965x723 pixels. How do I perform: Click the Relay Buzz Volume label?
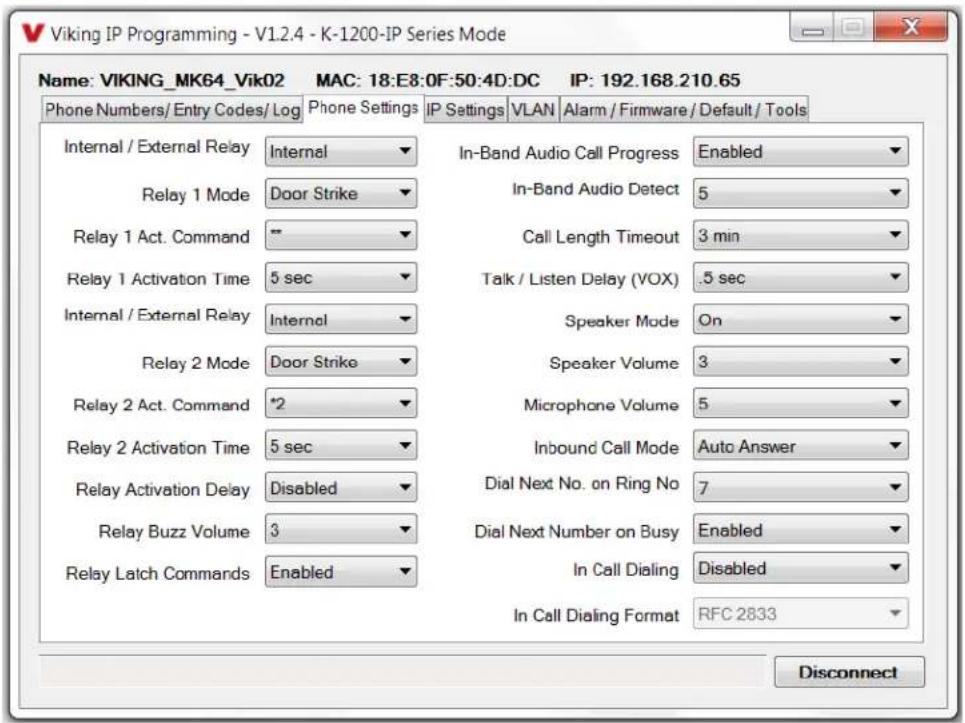point(174,532)
